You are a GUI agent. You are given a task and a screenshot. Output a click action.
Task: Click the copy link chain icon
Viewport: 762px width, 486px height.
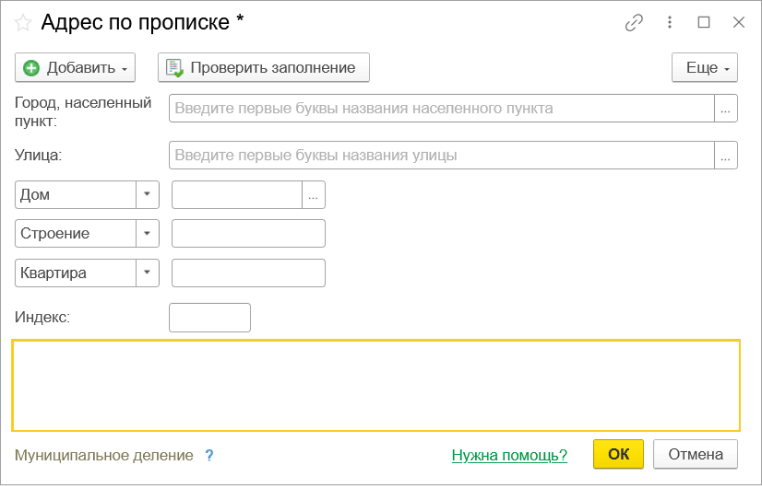point(633,22)
